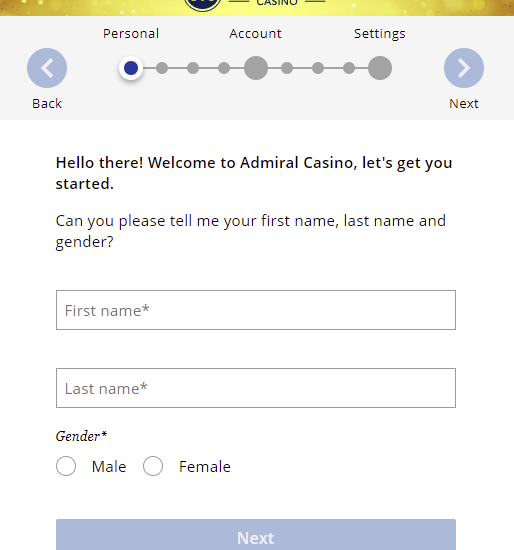Image resolution: width=514 pixels, height=550 pixels.
Task: Select the active blue first step dot
Action: 131,68
